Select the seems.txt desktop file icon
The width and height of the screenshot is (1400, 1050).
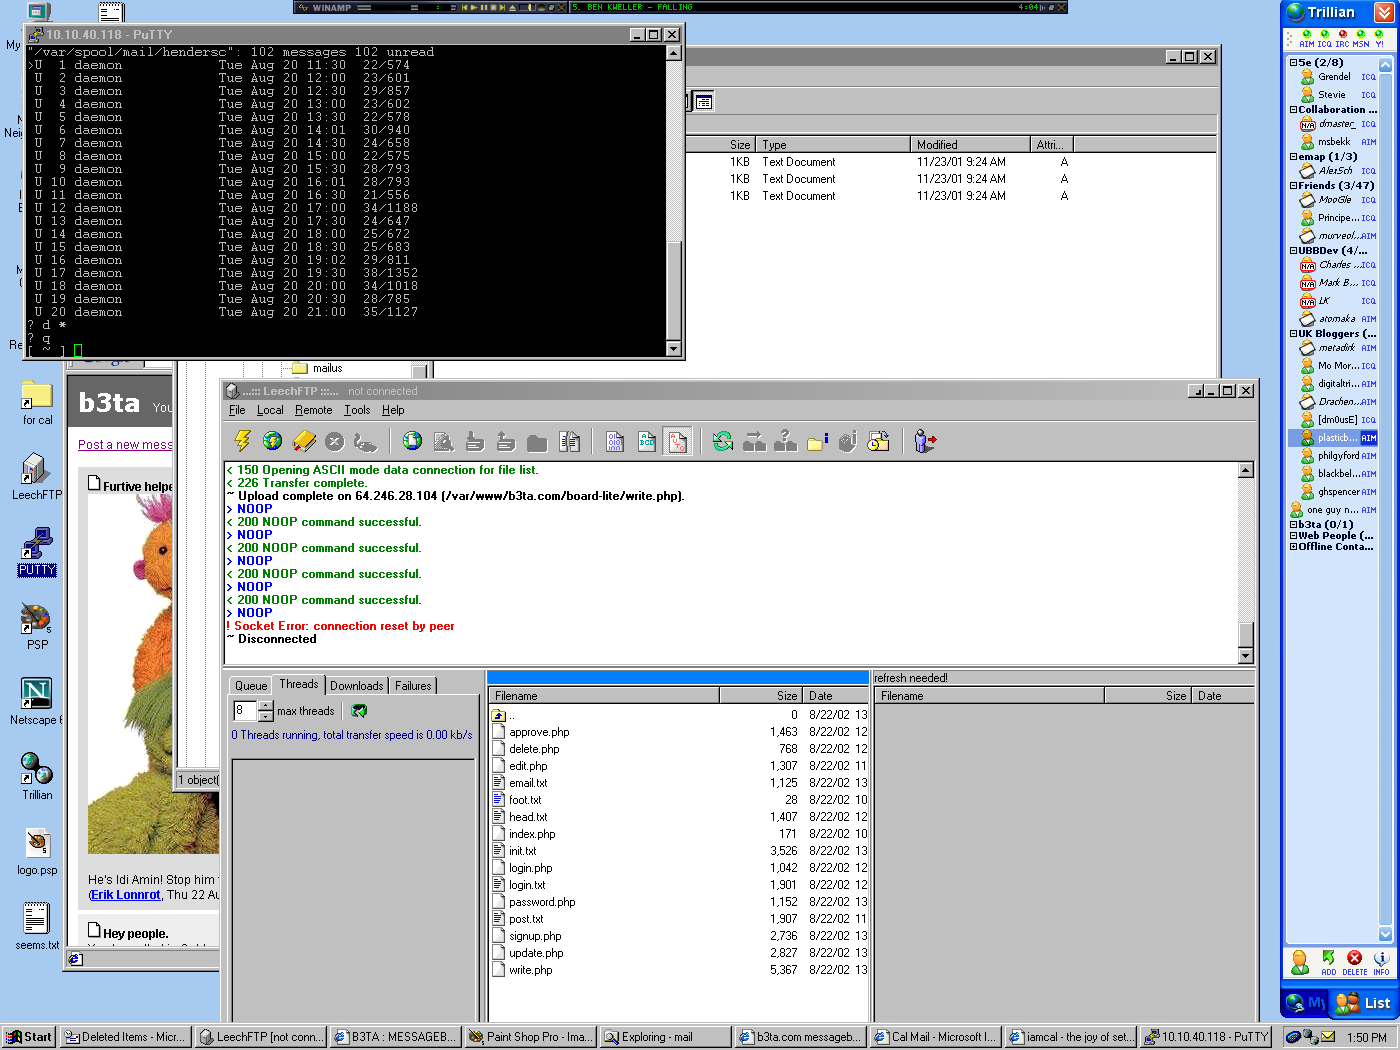(x=36, y=927)
